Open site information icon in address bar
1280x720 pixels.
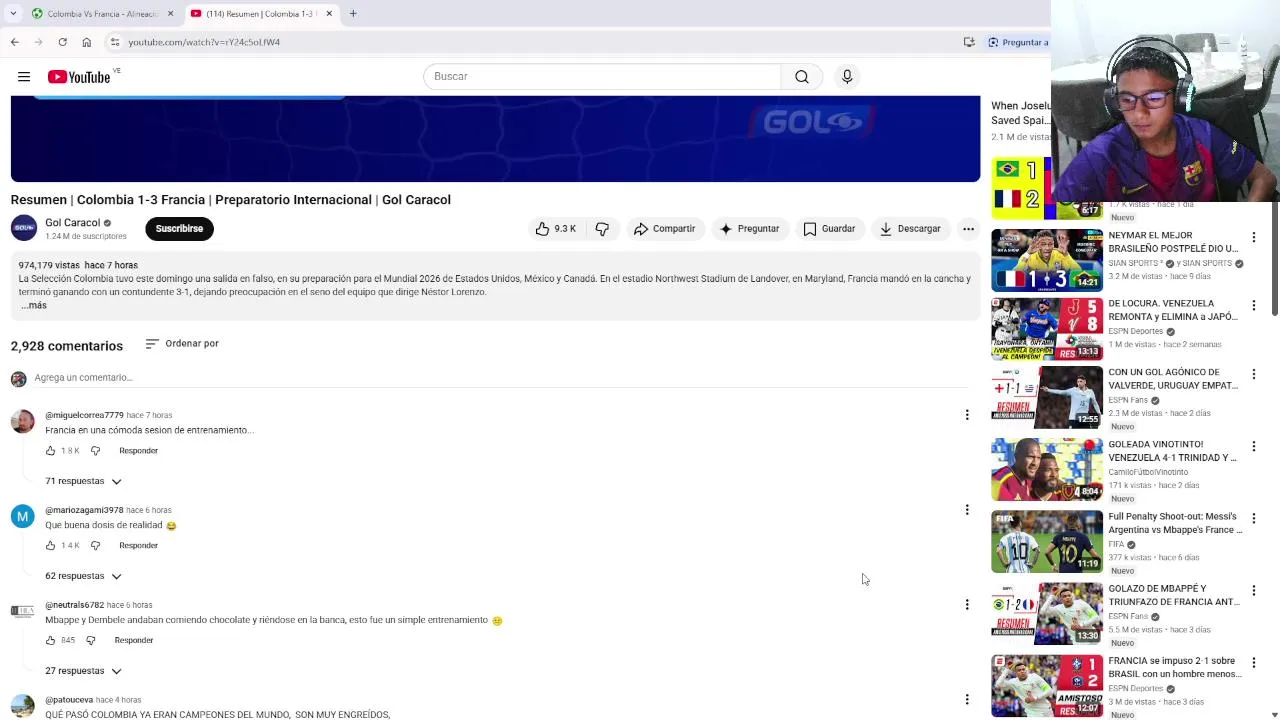click(115, 42)
